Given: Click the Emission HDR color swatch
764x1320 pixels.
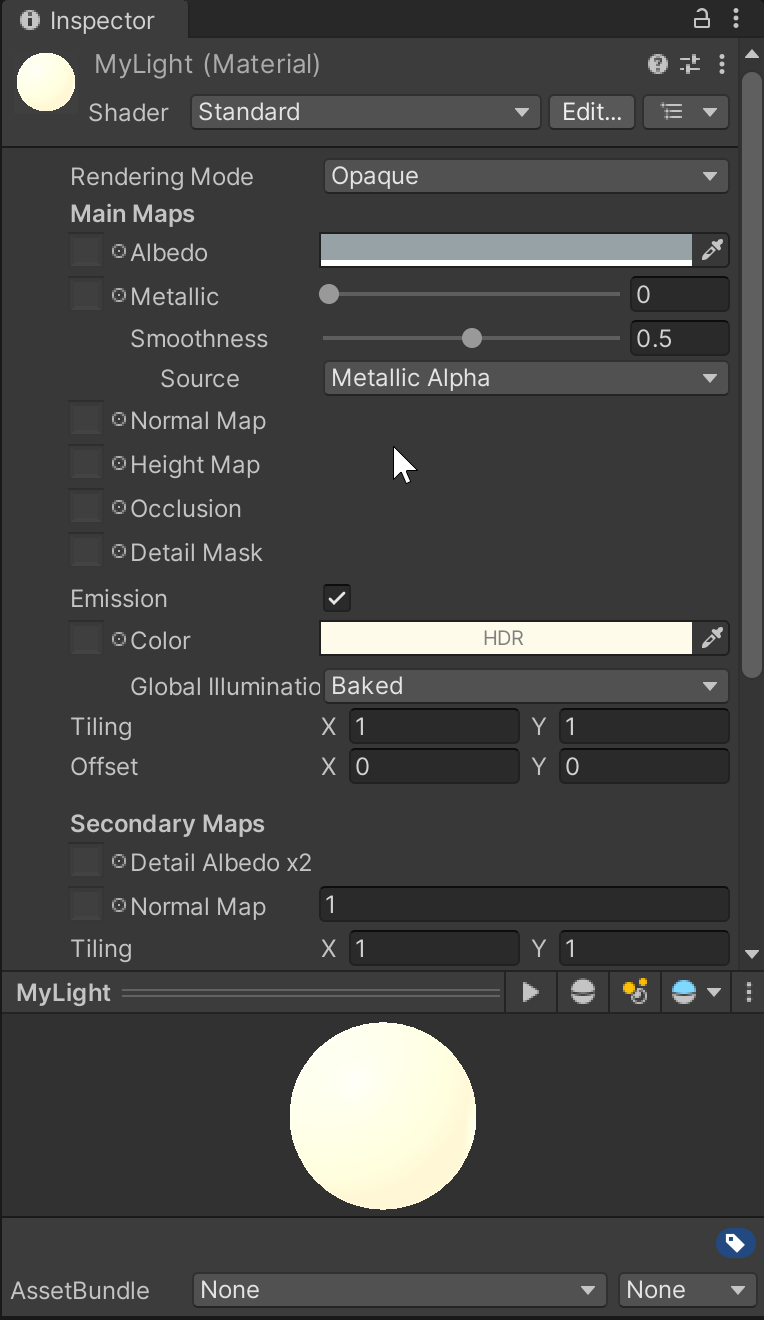Looking at the screenshot, I should click(x=506, y=638).
